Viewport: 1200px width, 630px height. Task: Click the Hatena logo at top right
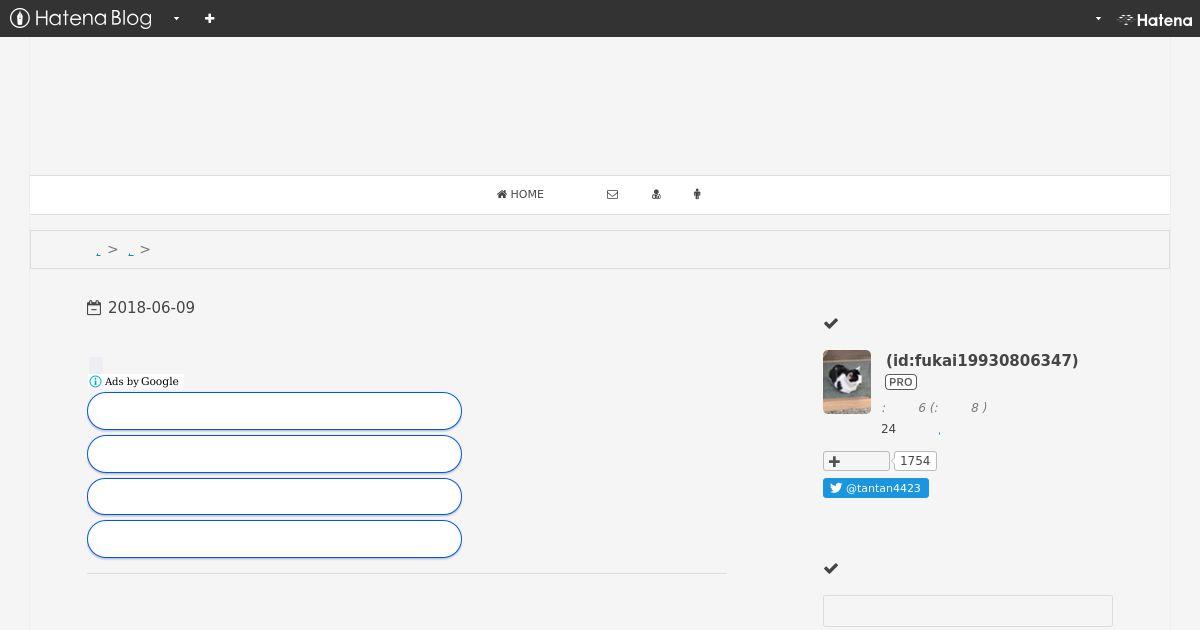1155,19
